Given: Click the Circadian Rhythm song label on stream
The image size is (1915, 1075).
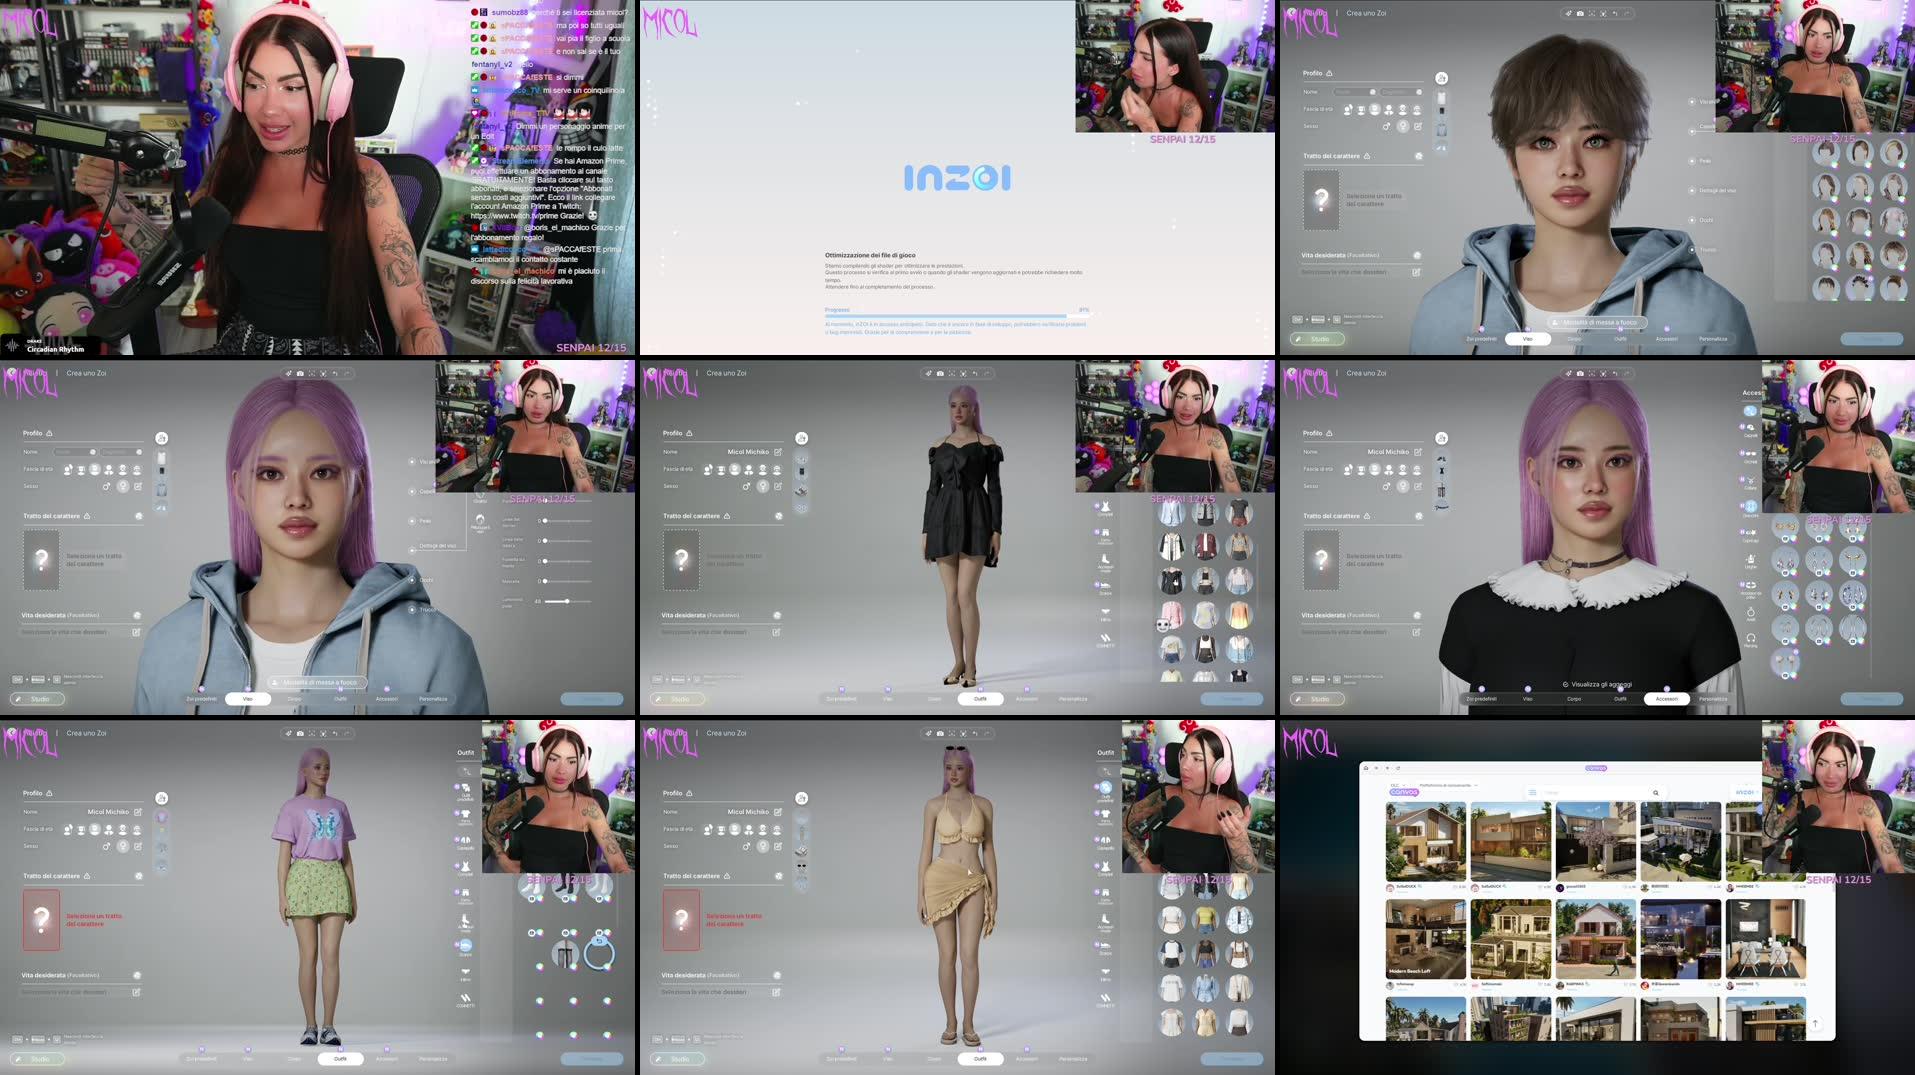Looking at the screenshot, I should point(55,349).
